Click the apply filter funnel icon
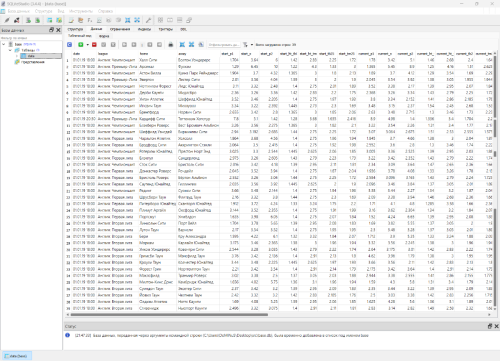Viewport: 500px width, 361px height. pos(246,44)
